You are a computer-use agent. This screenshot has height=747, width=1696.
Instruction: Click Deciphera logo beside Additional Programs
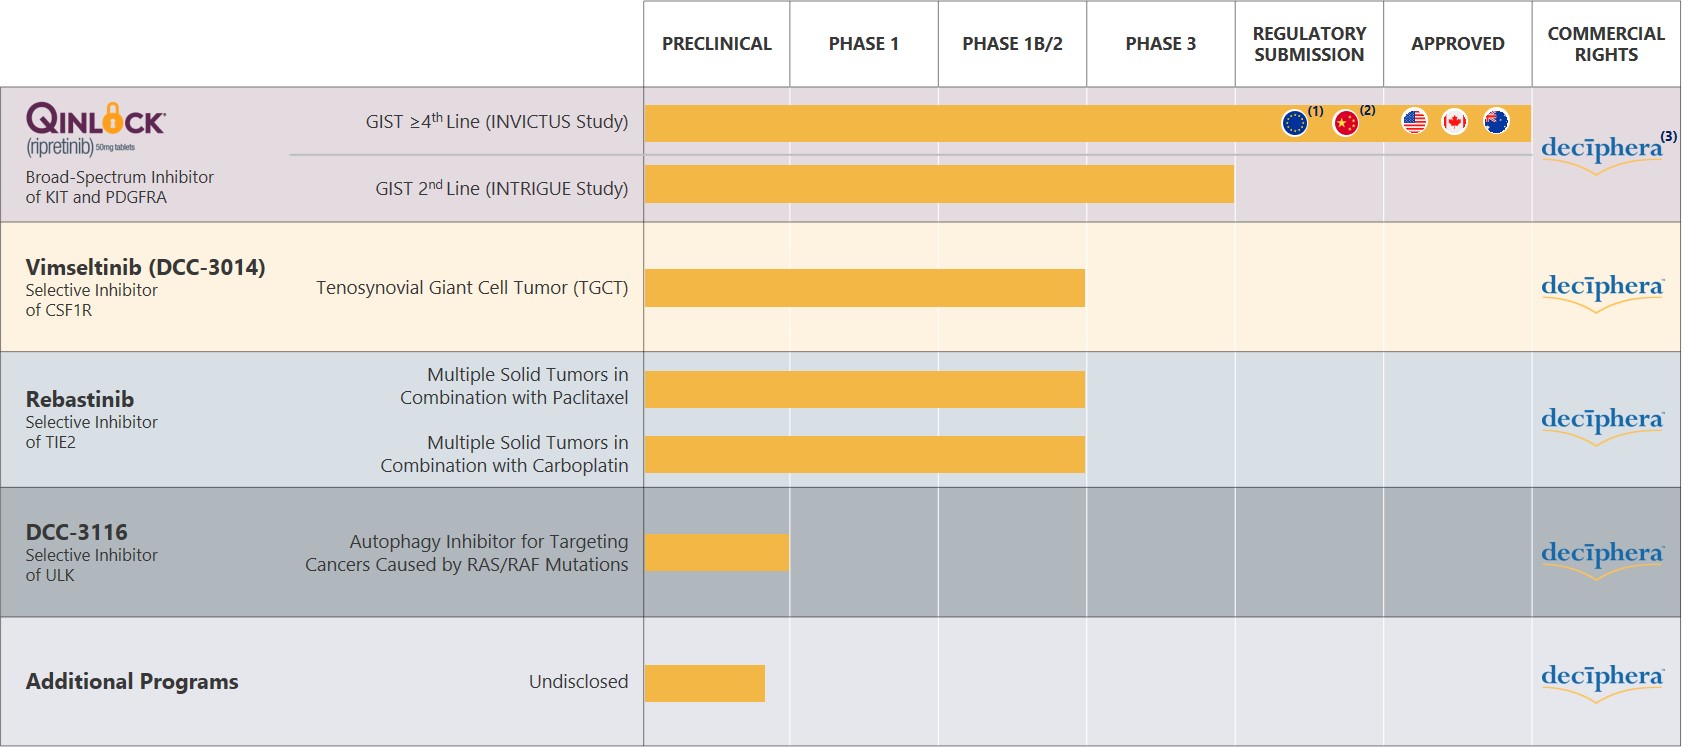click(1602, 680)
